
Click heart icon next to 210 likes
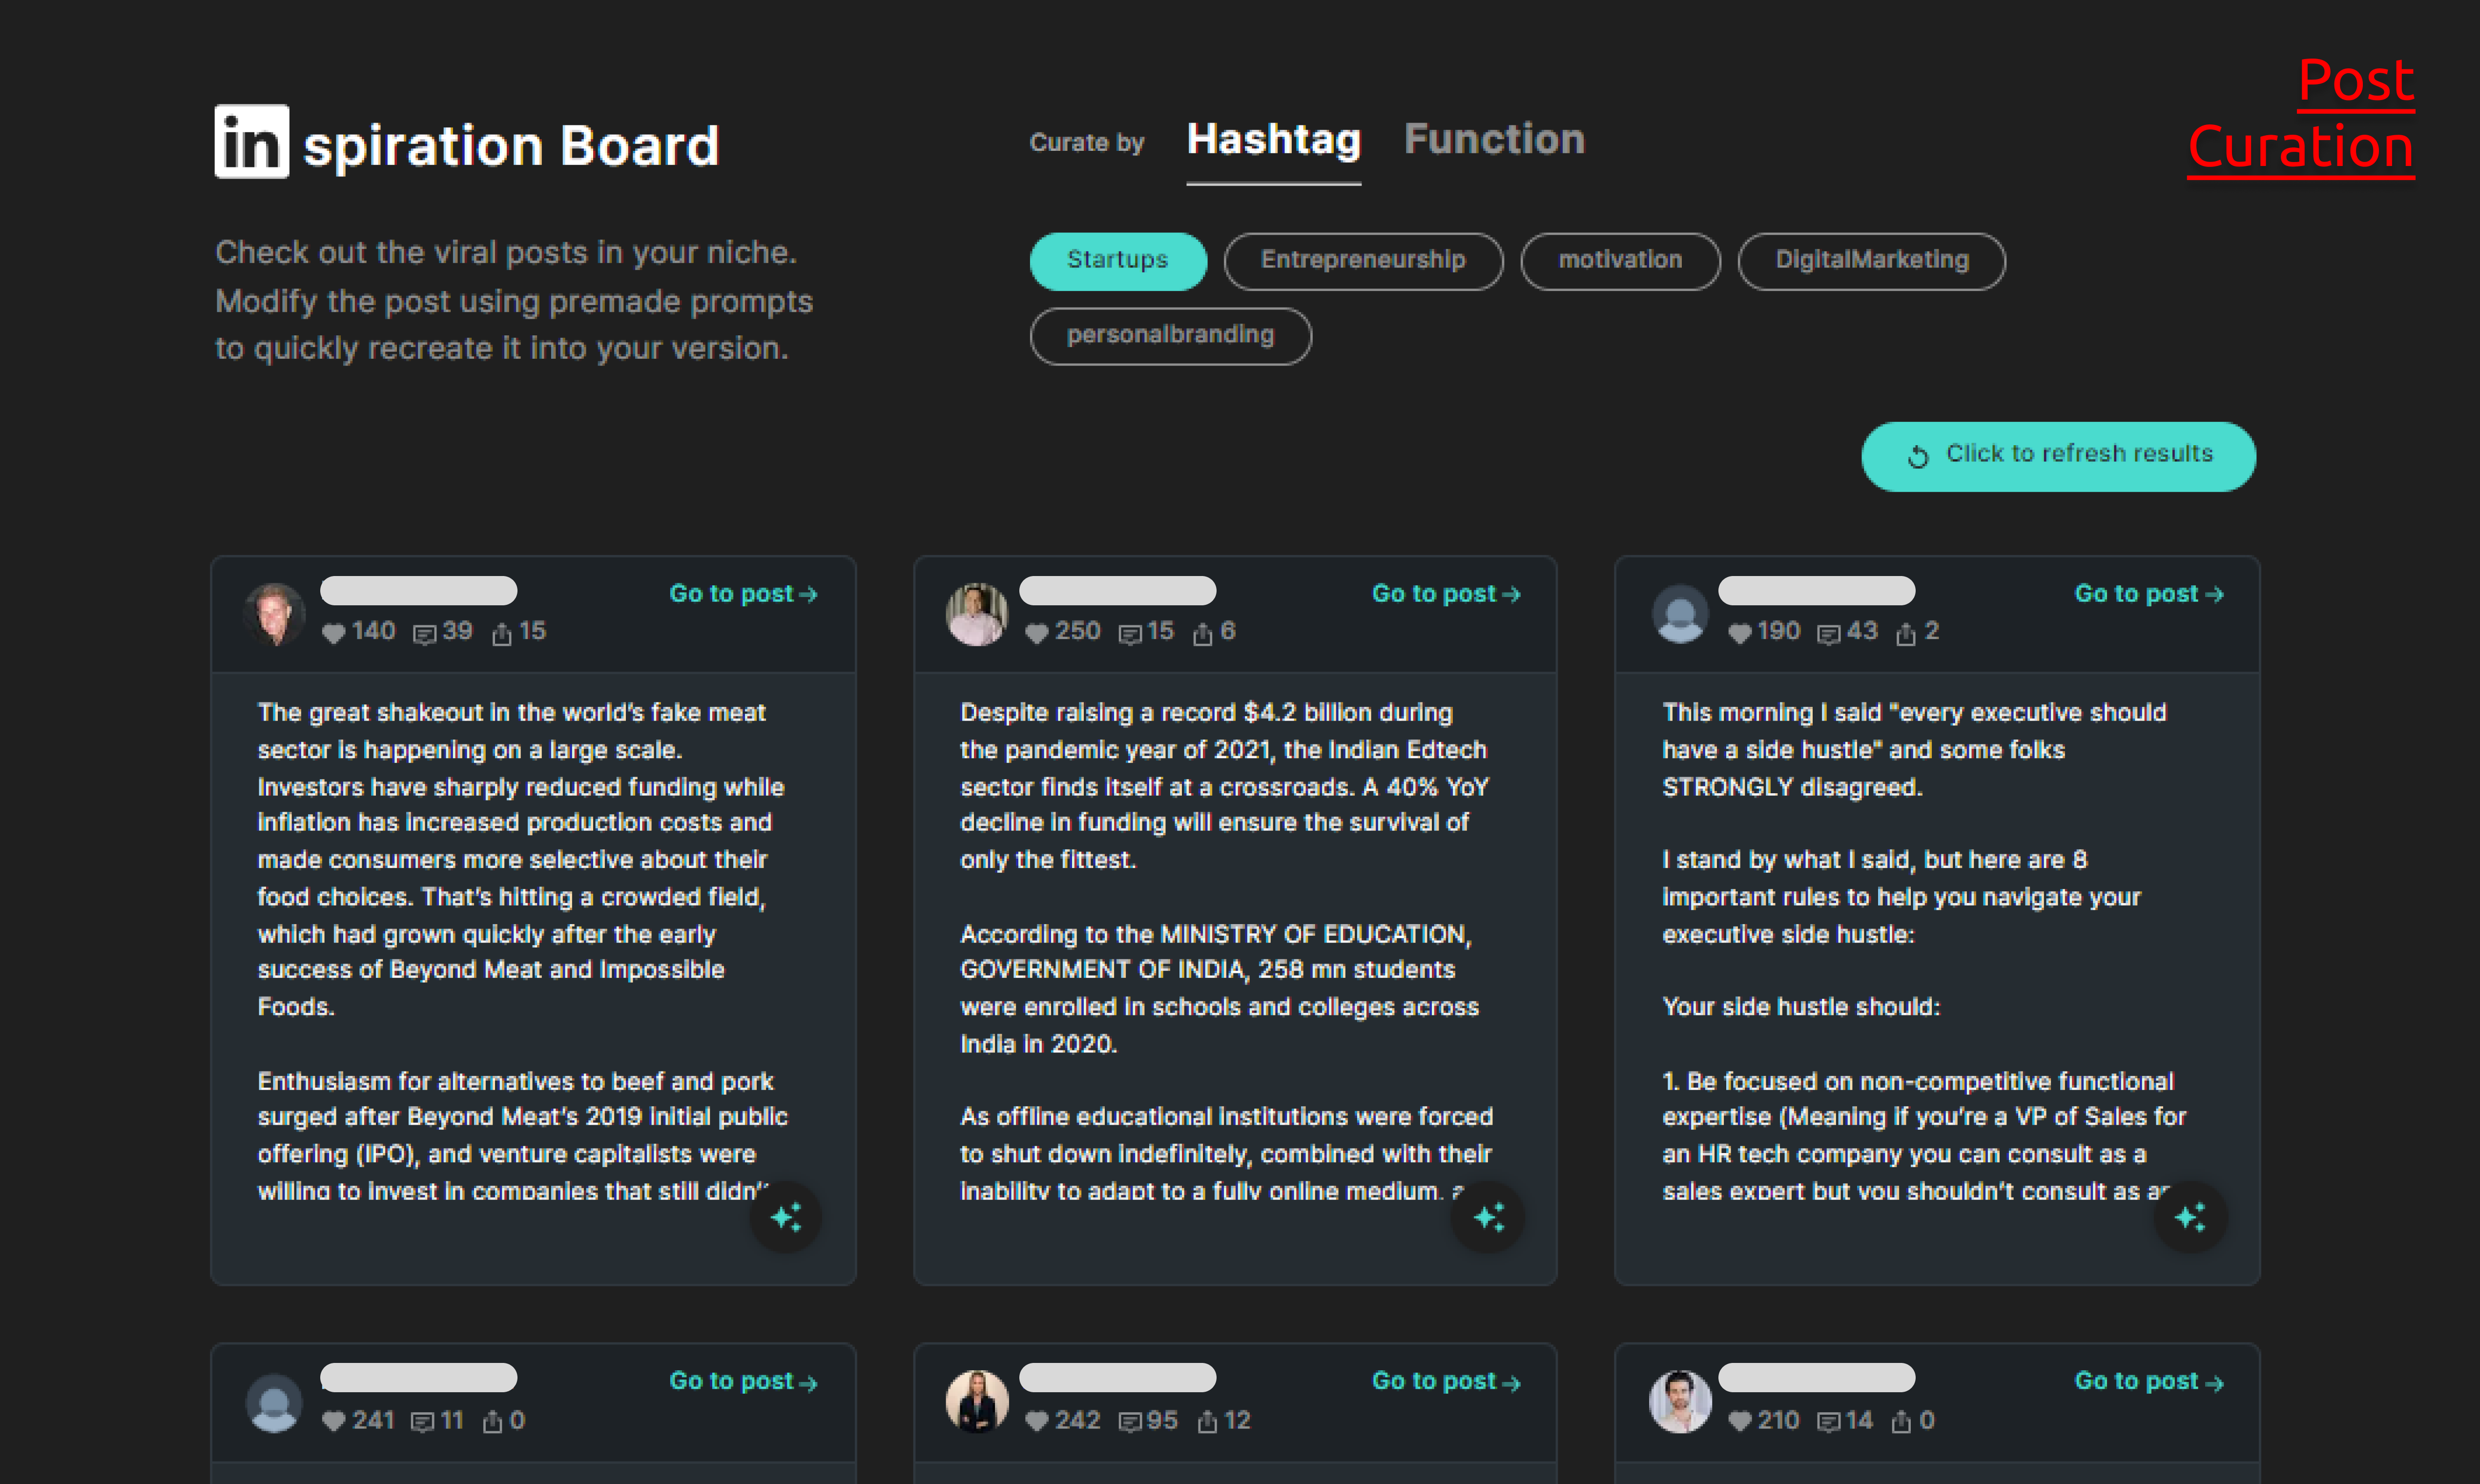click(x=1740, y=1421)
